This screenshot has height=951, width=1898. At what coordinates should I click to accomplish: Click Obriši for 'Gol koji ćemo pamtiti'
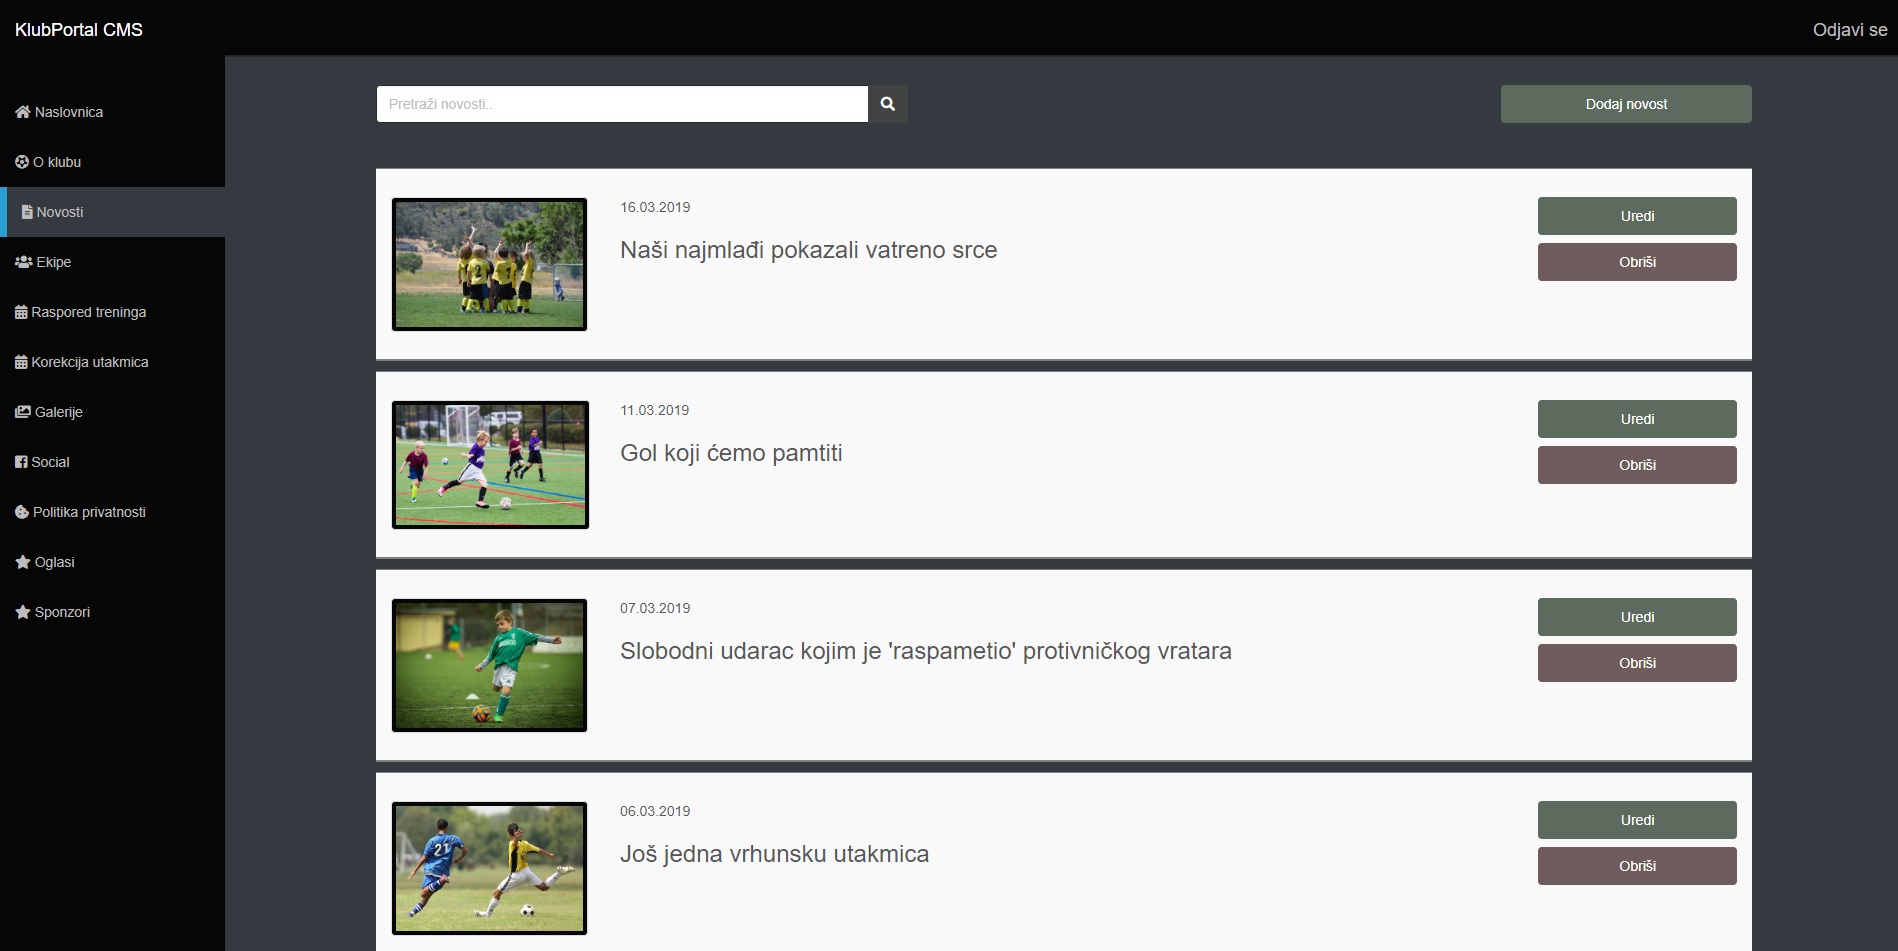(1637, 465)
